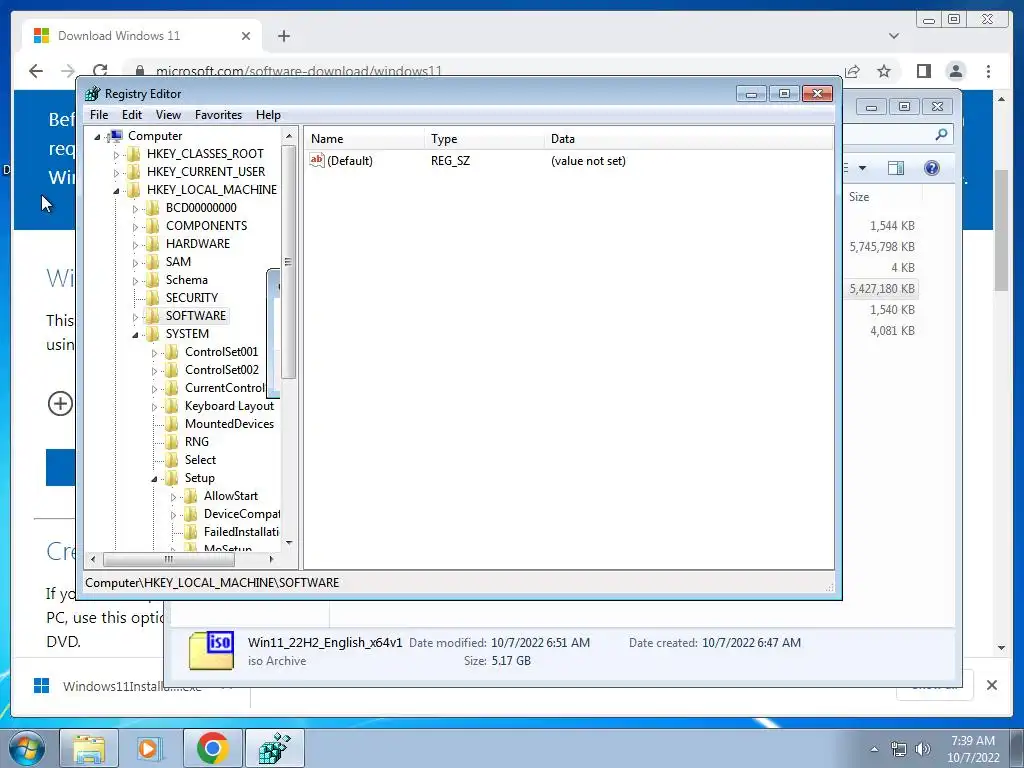The width and height of the screenshot is (1024, 768).
Task: Click the (value not set) data cell
Action: [588, 161]
